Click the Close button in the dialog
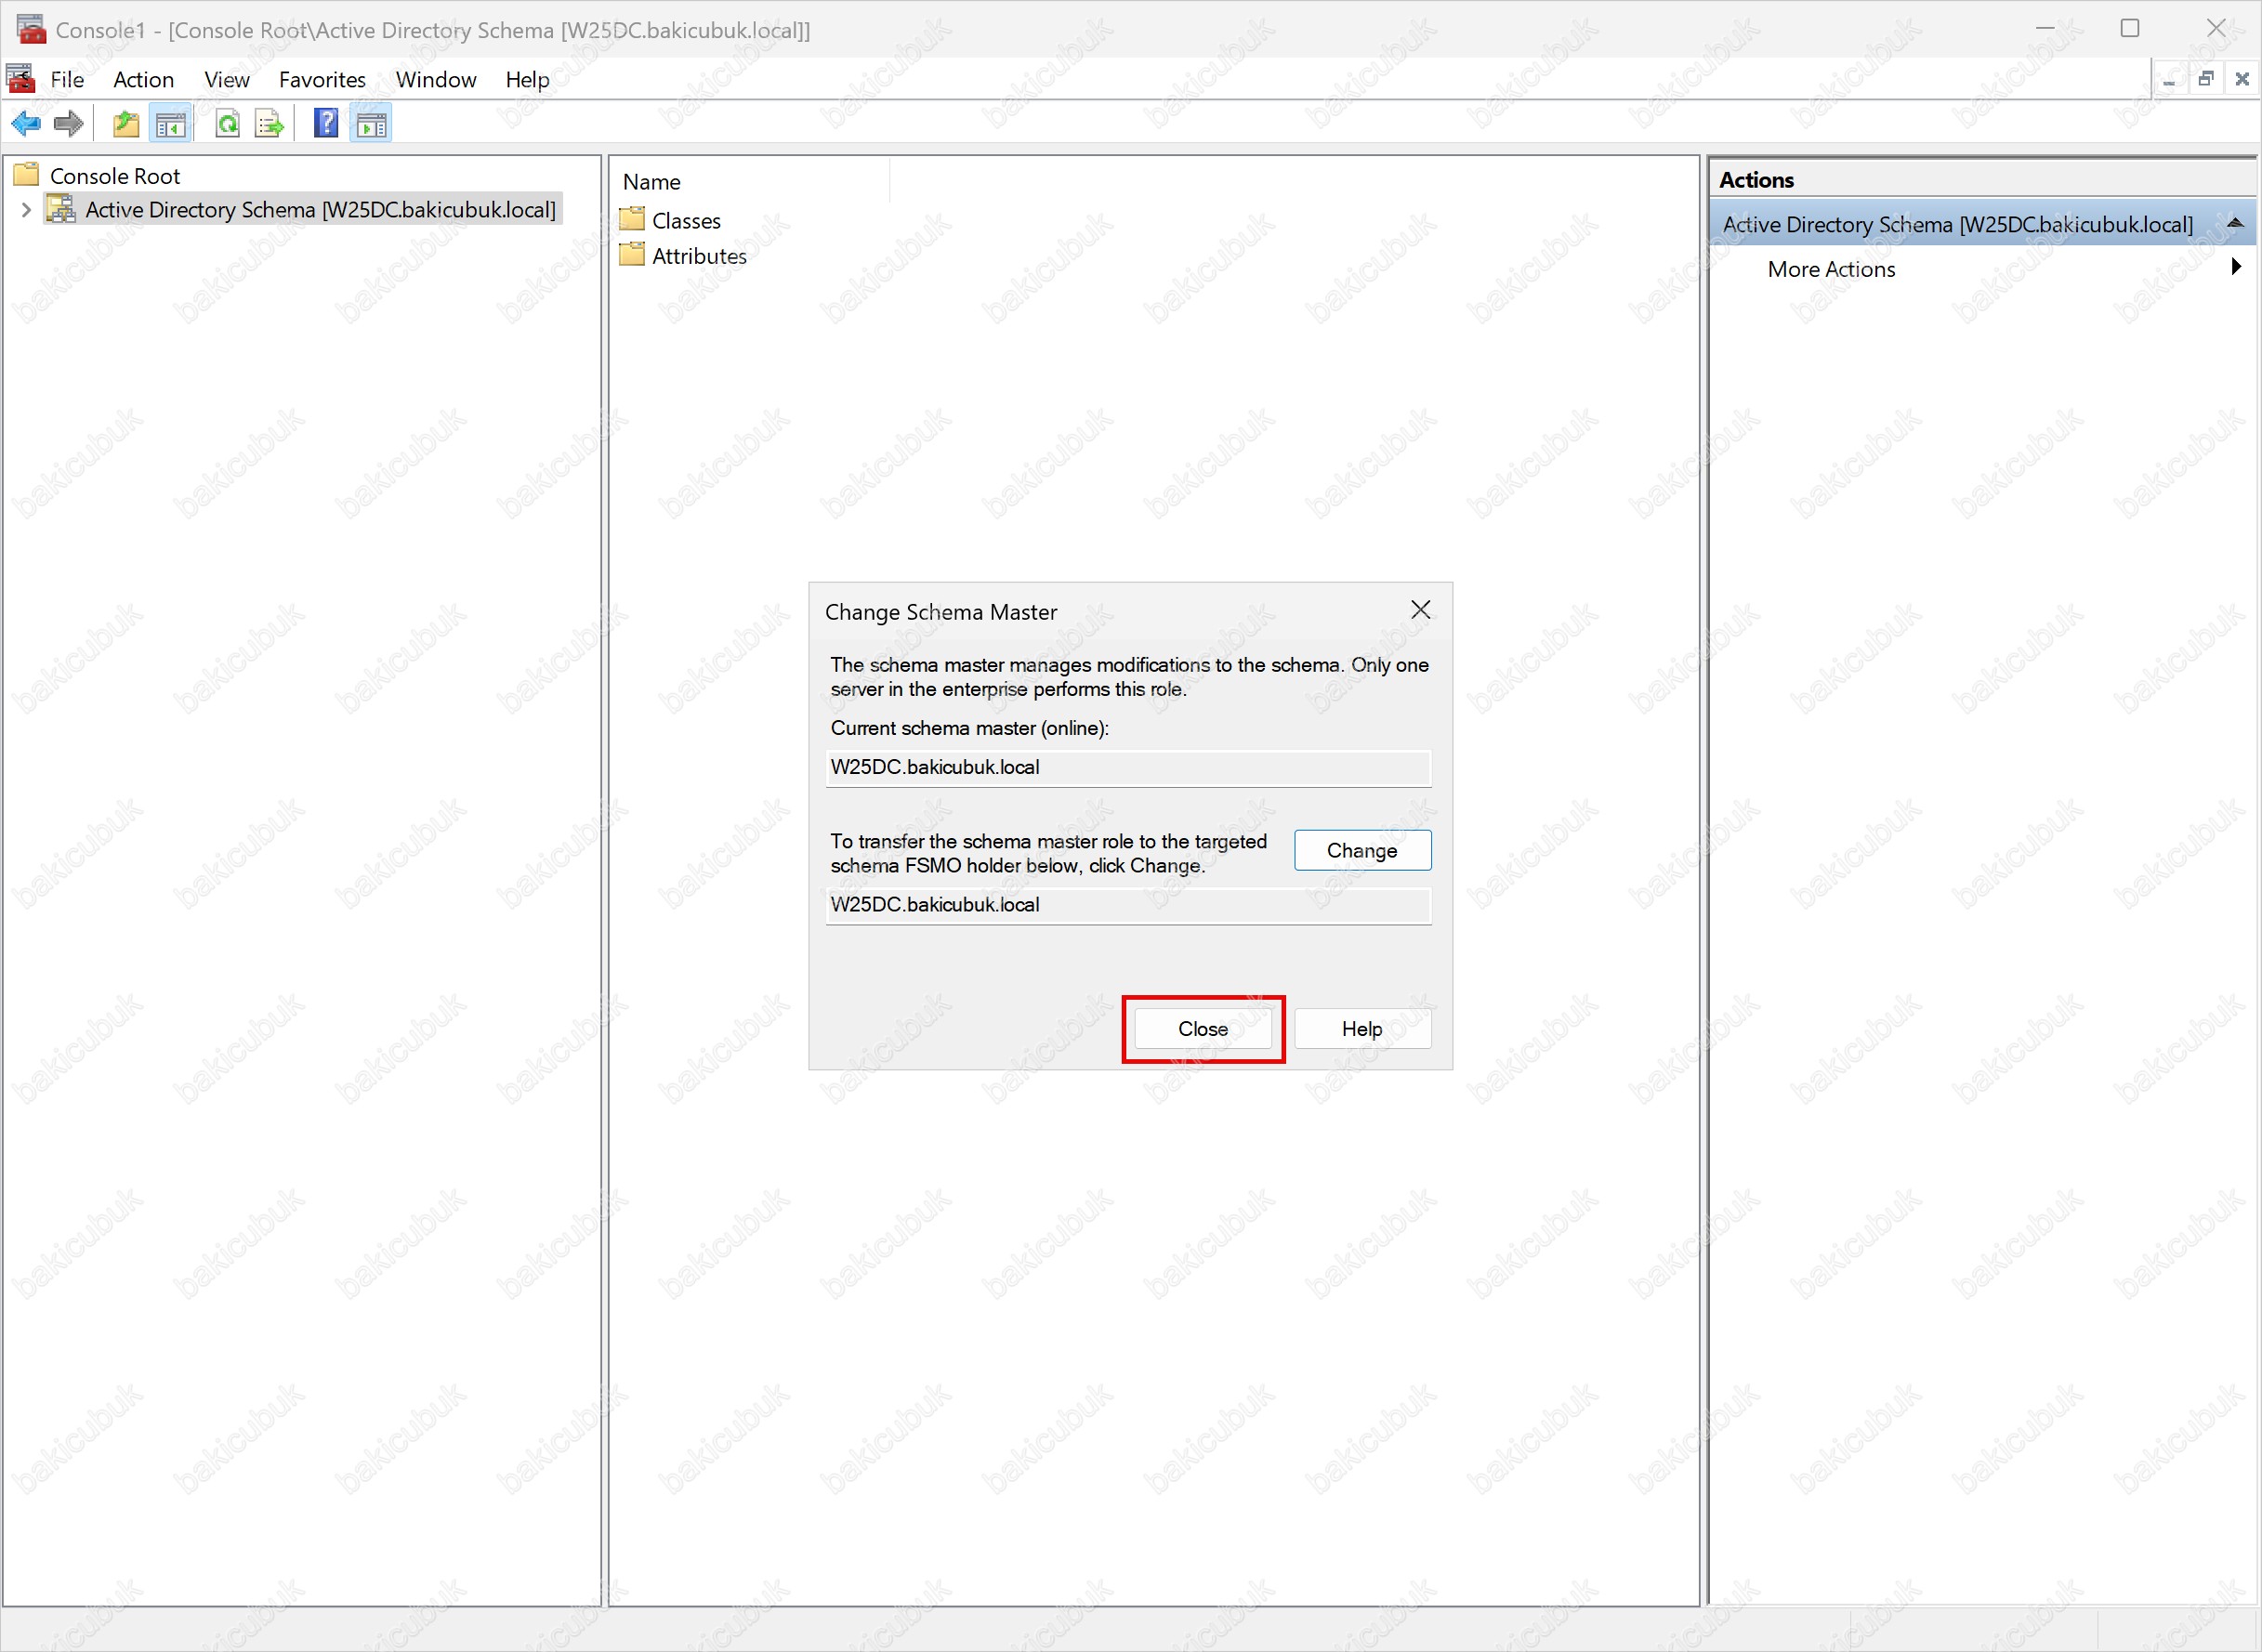Viewport: 2262px width, 1652px height. (x=1203, y=1028)
